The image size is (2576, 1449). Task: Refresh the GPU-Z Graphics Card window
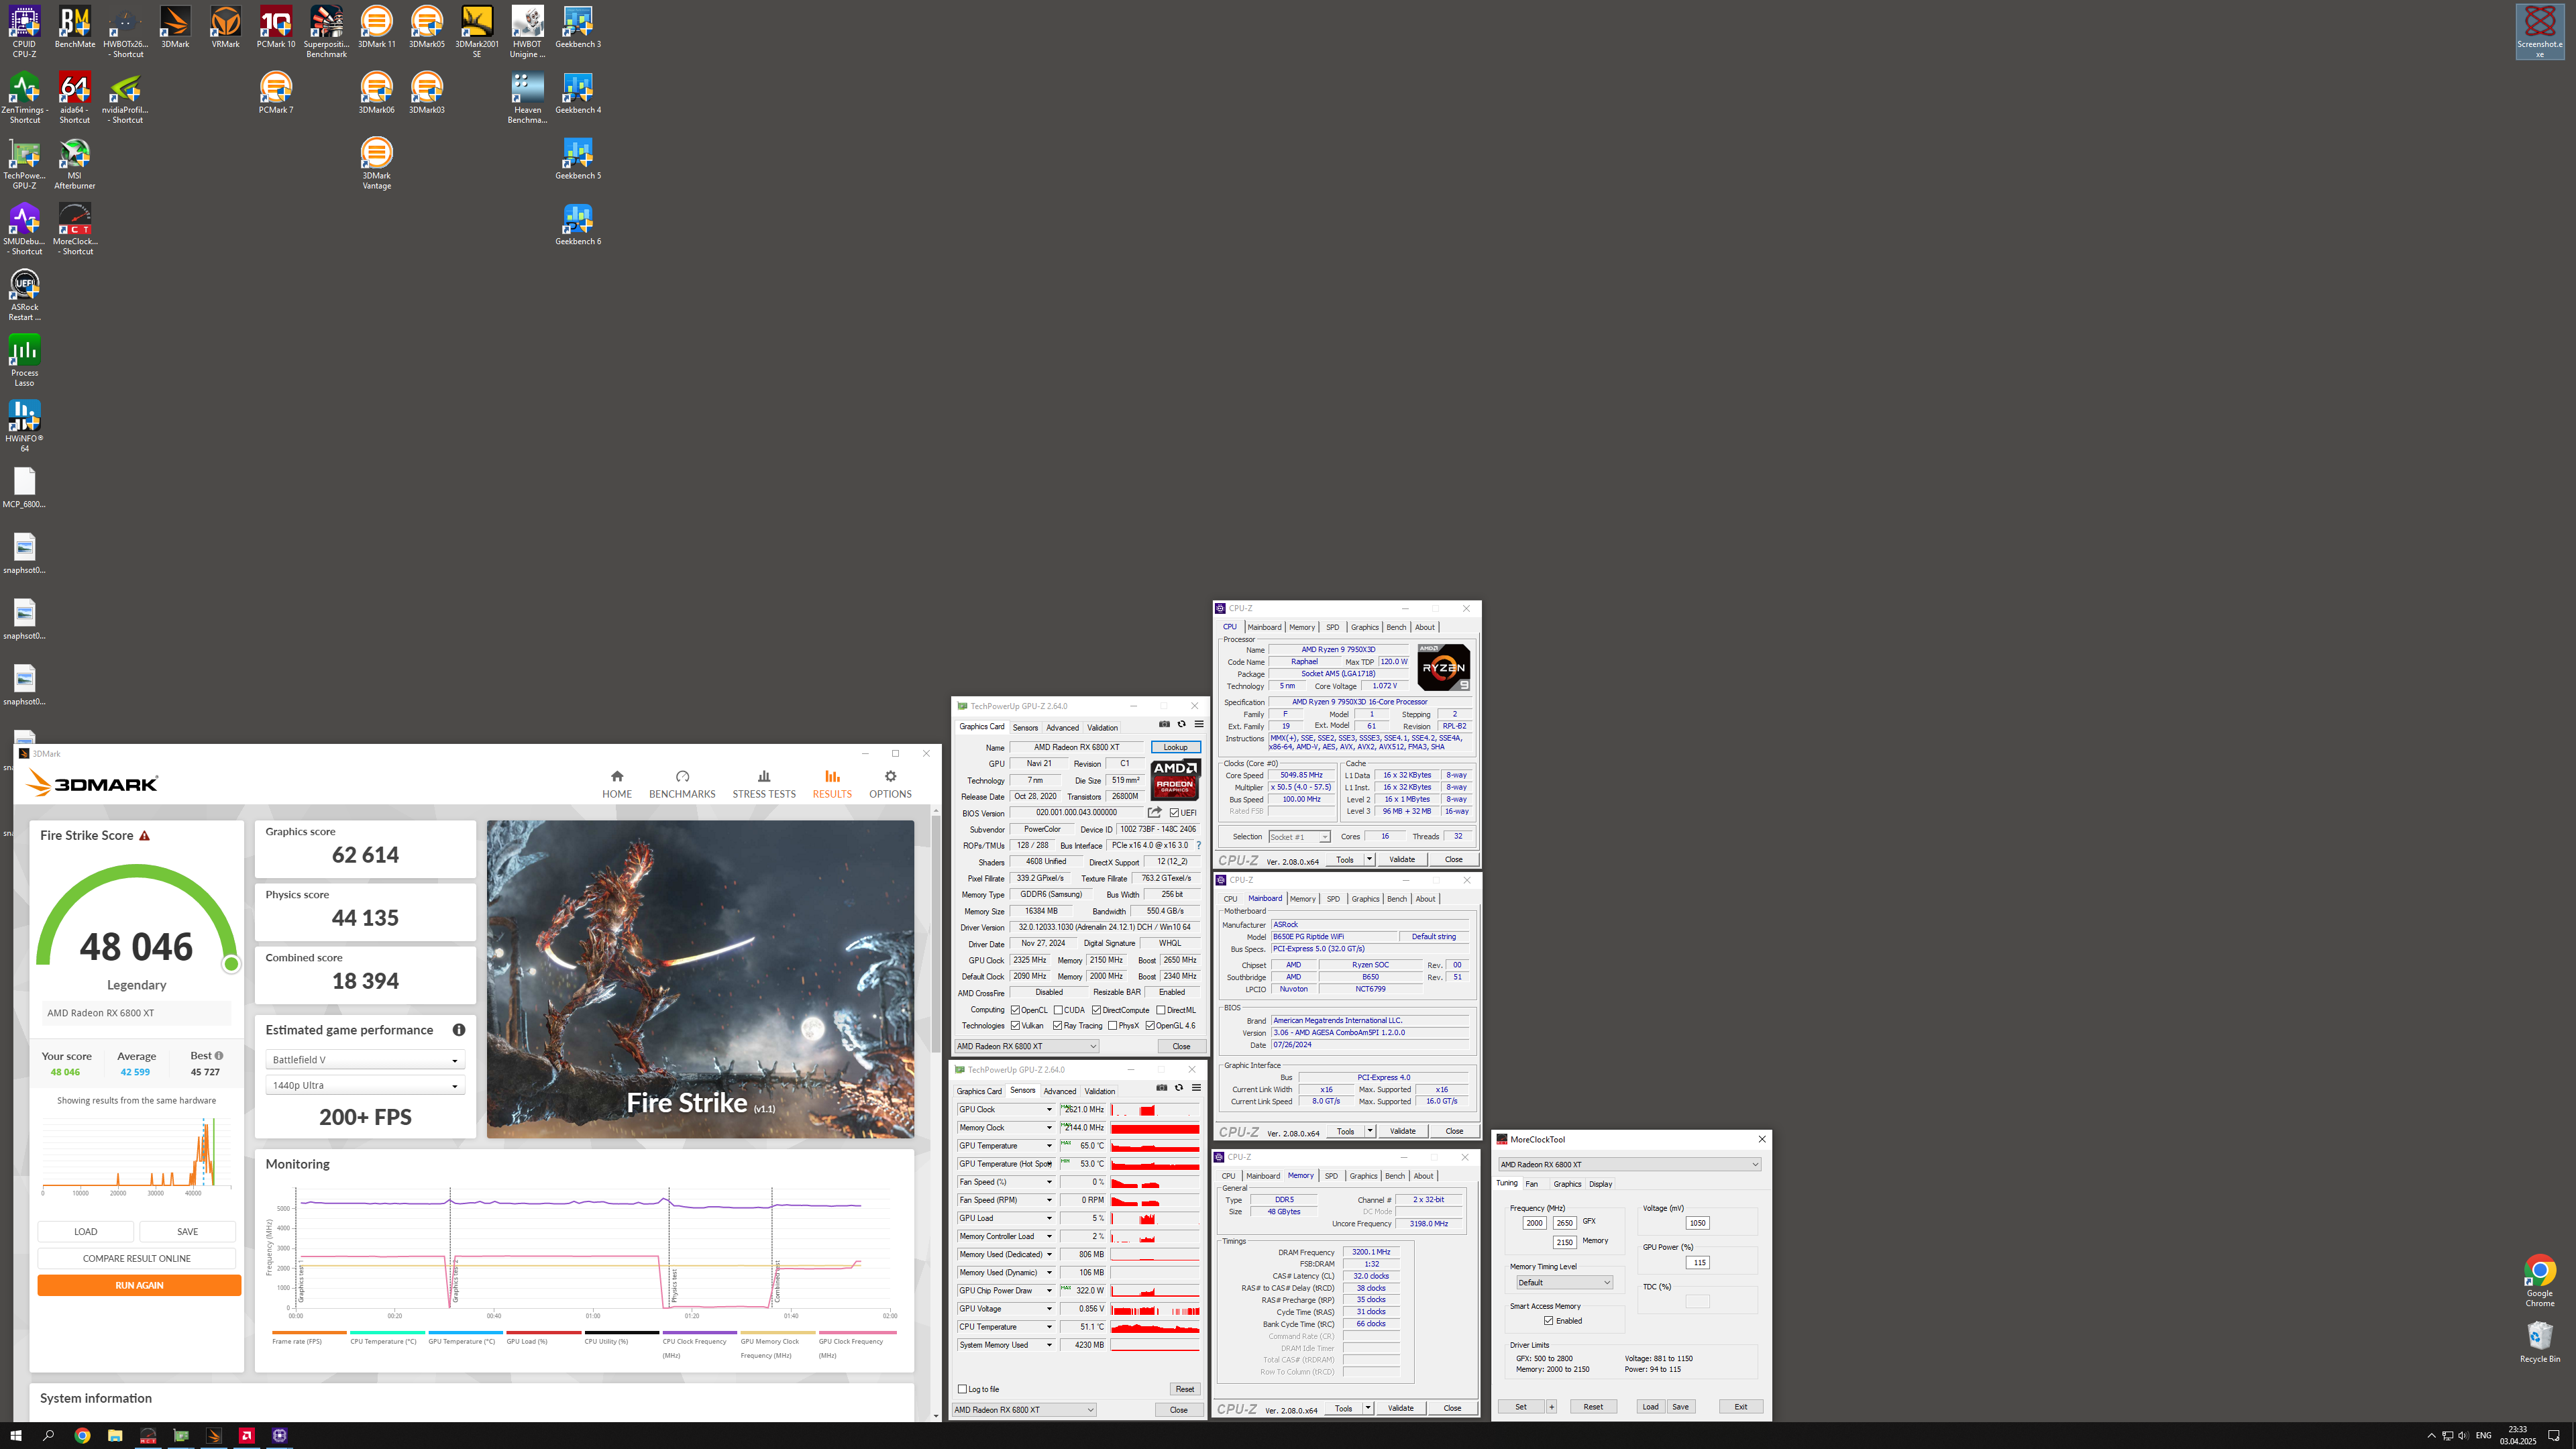click(x=1181, y=725)
